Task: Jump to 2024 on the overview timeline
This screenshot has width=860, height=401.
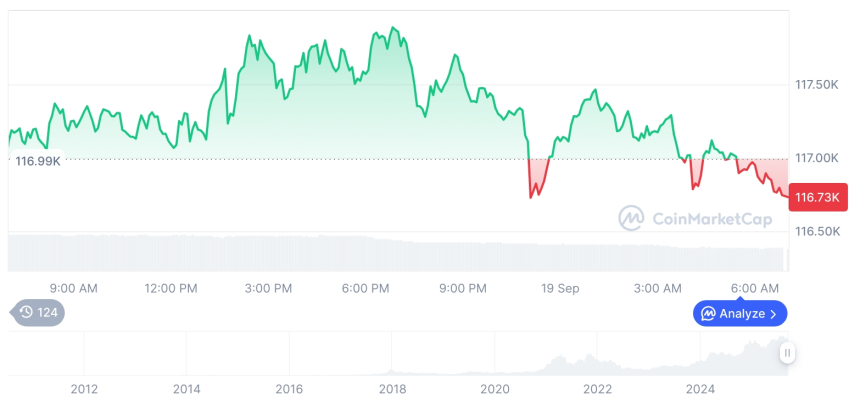Action: 700,388
